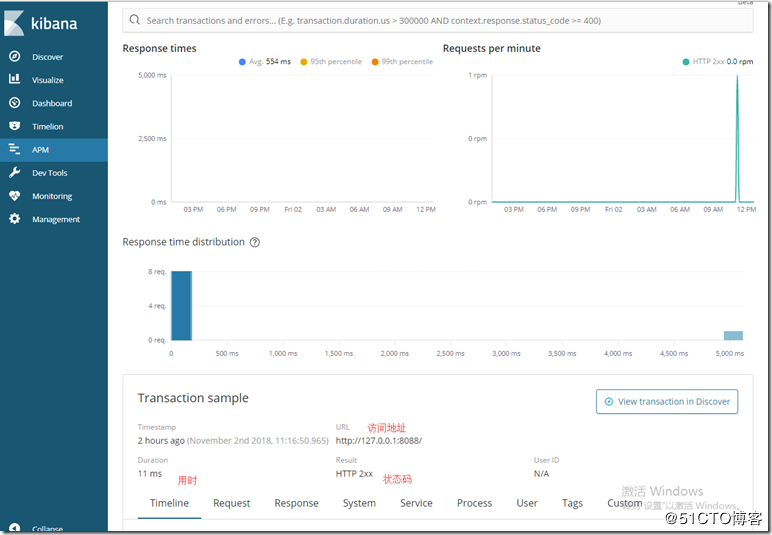
Task: Open Timelion via its mask icon
Action: click(15, 126)
